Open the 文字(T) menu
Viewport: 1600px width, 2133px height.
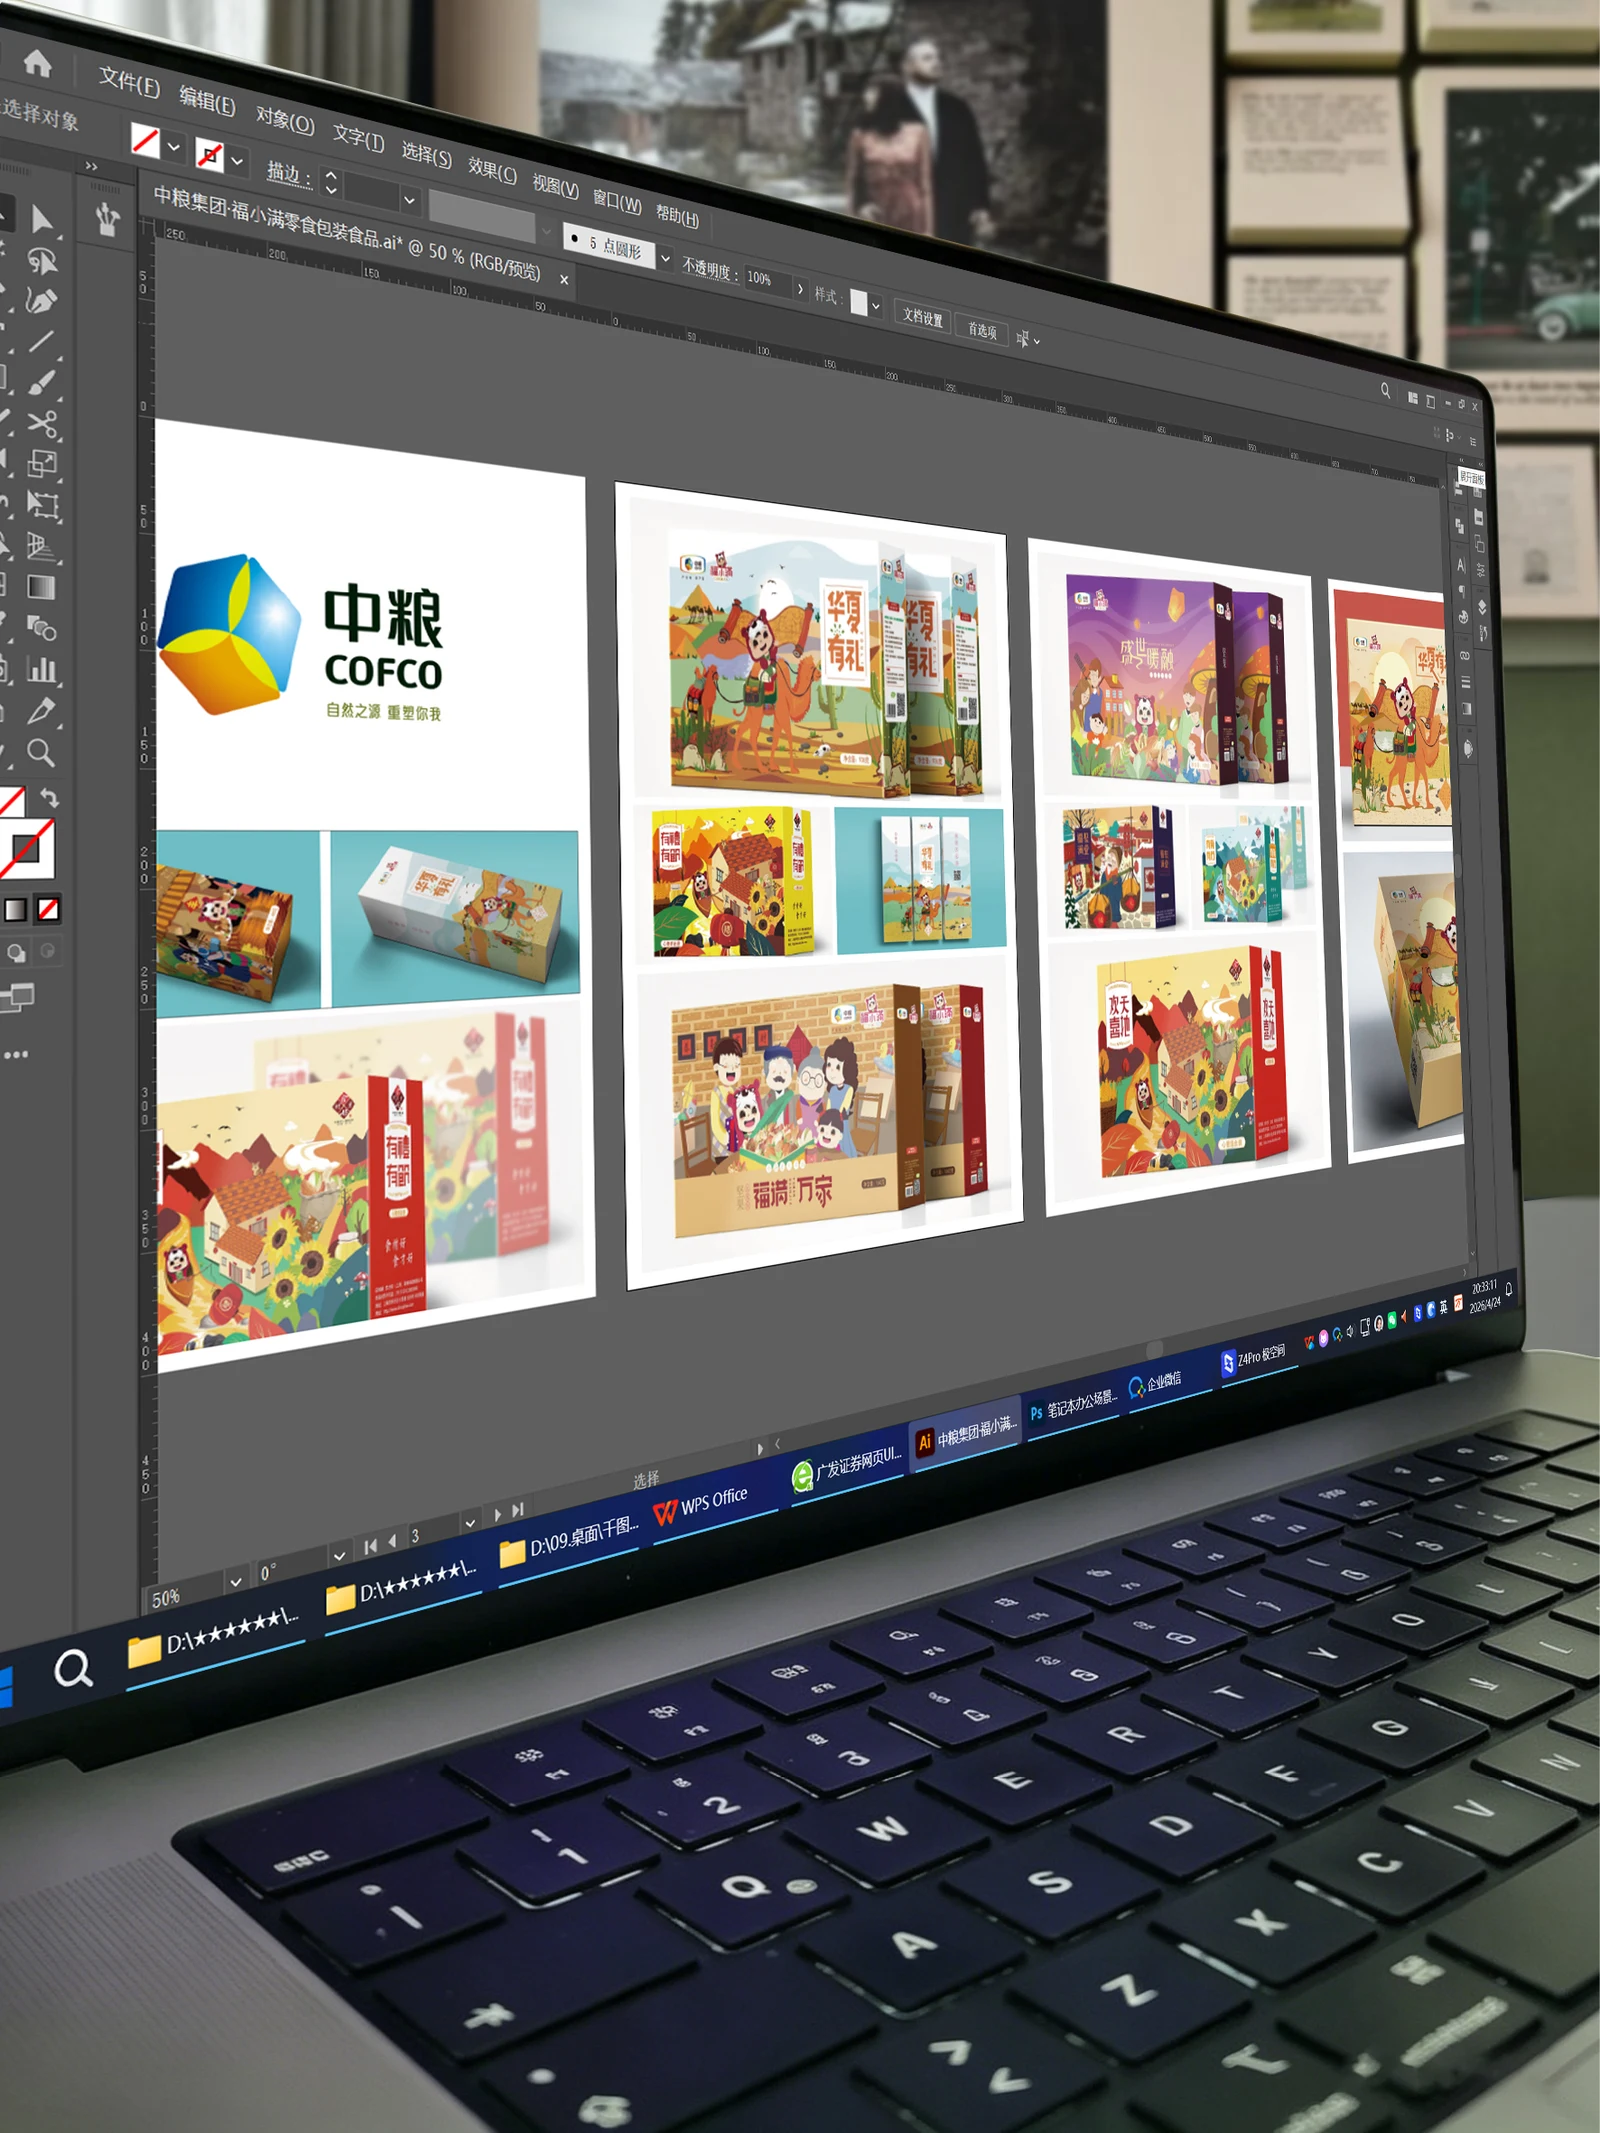point(358,138)
